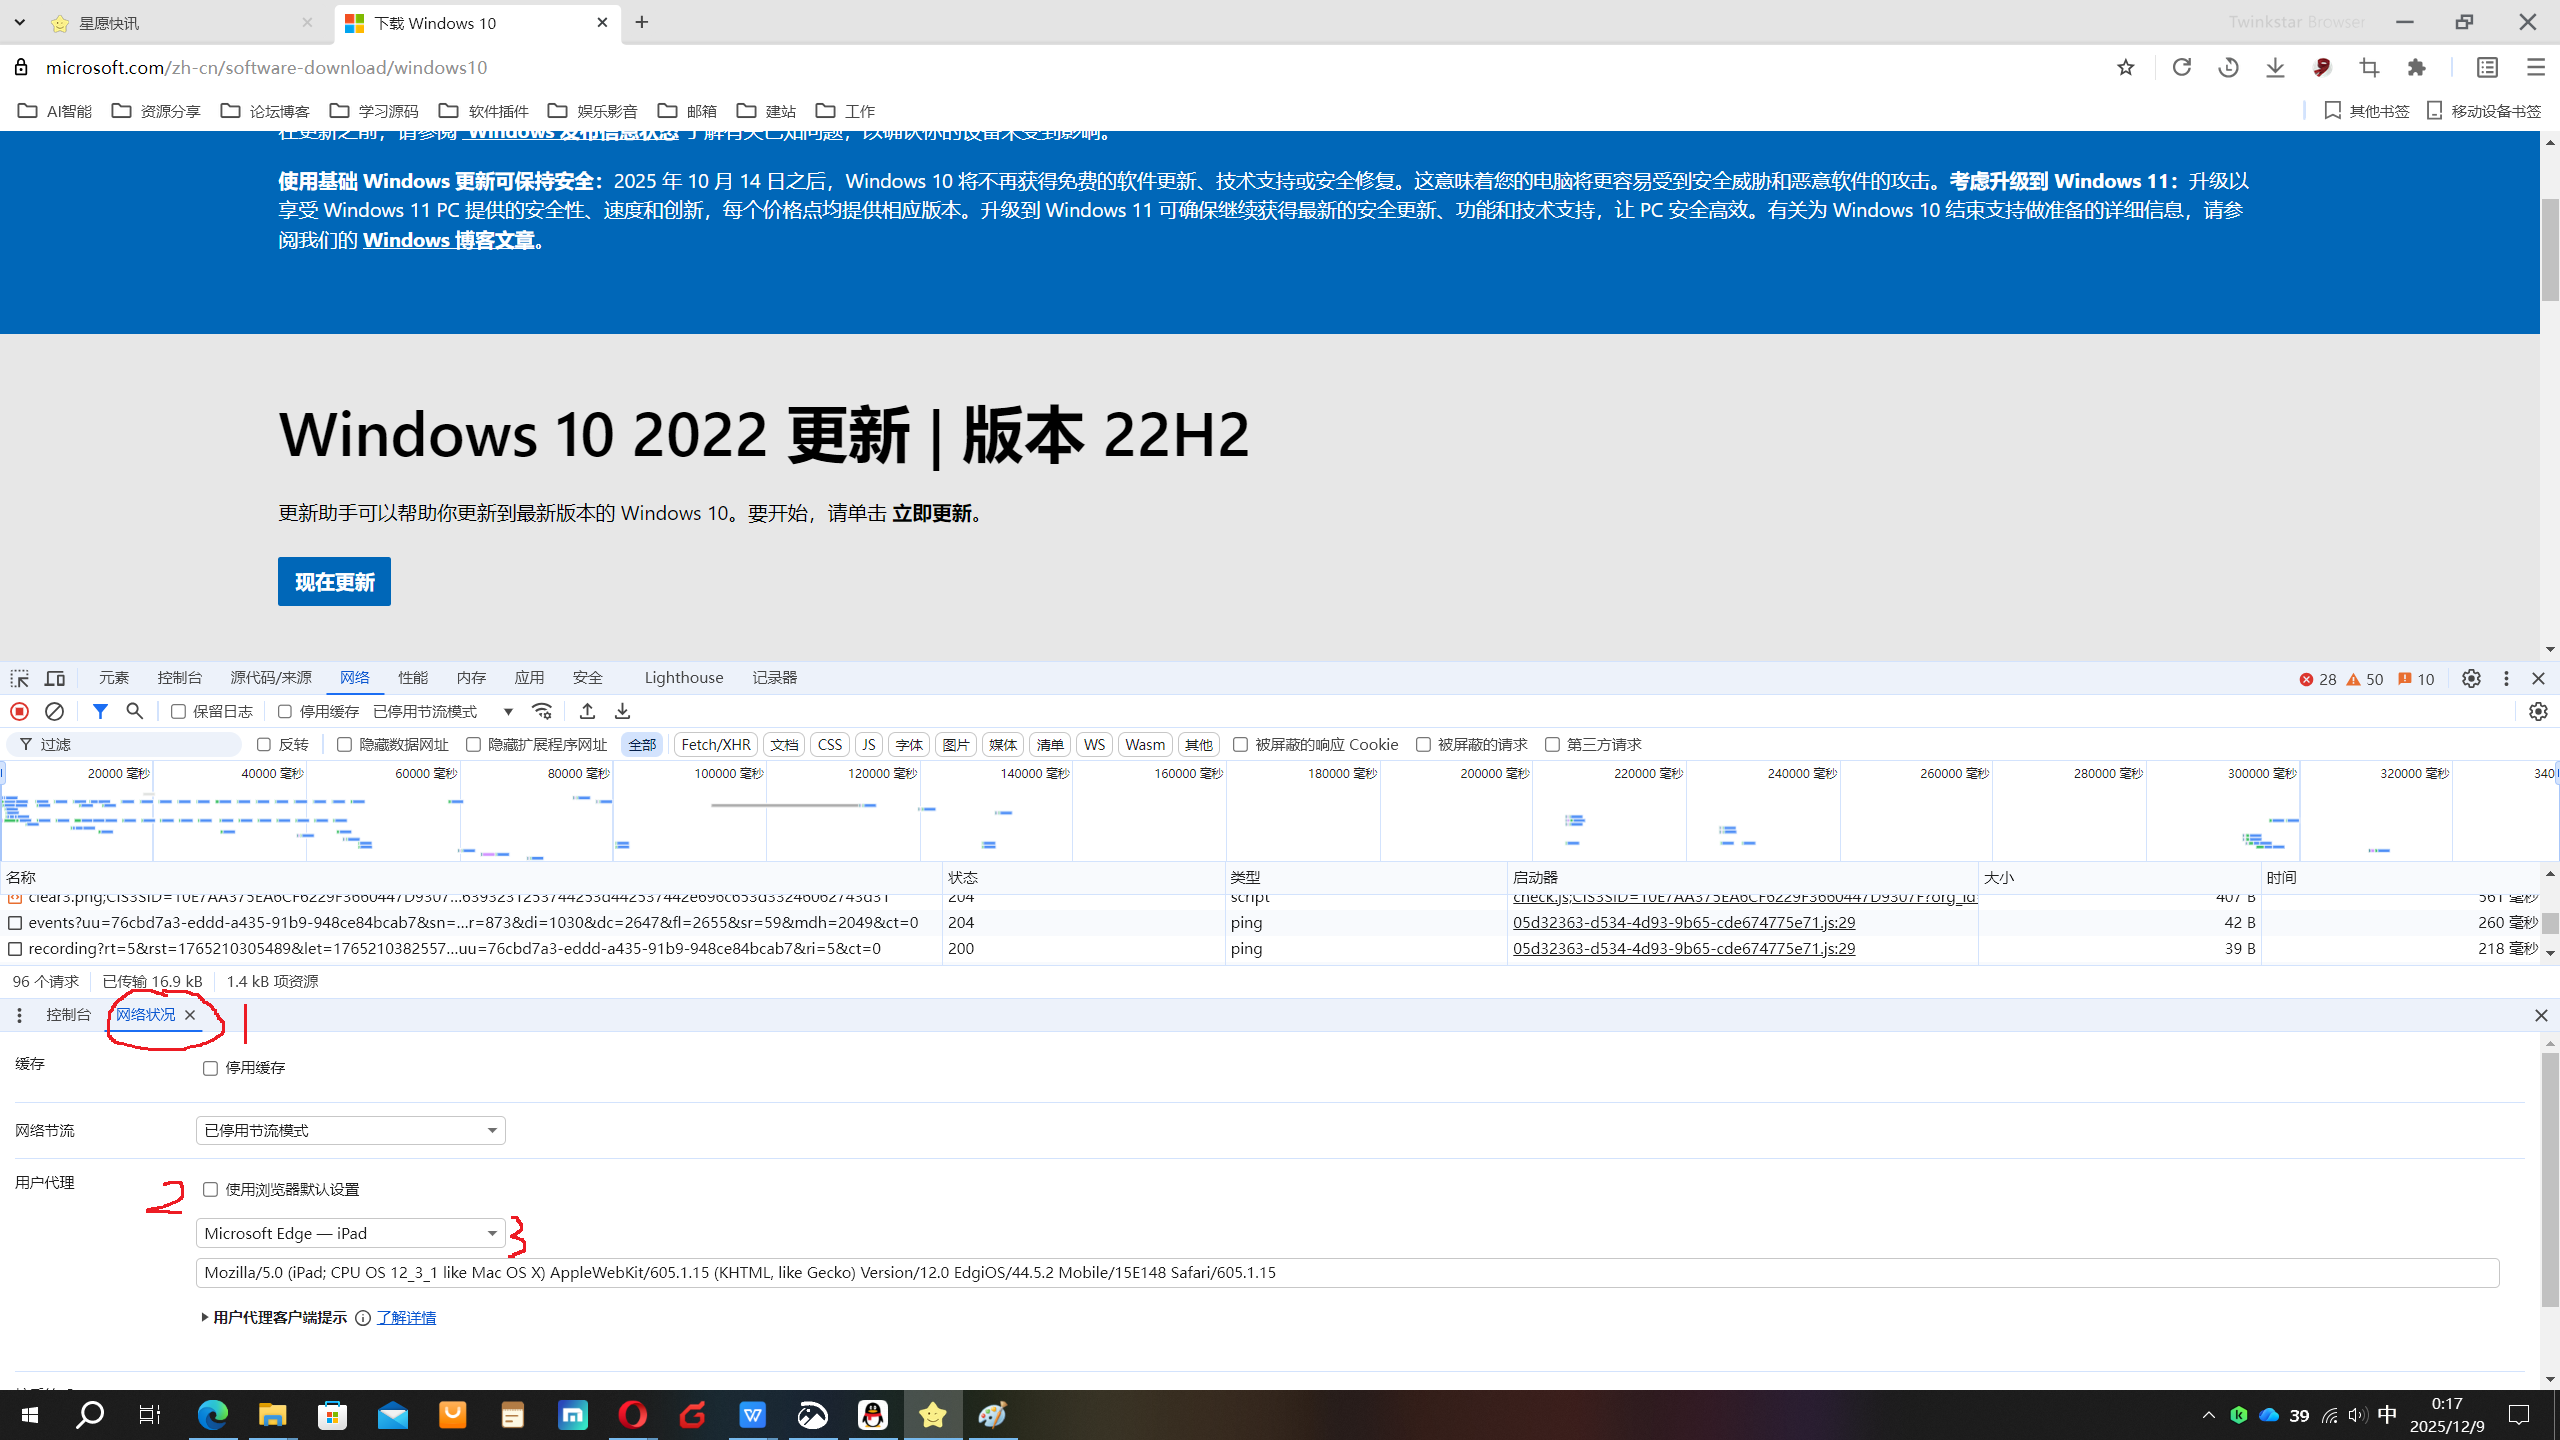
Task: Click the inspect element picker icon
Action: click(x=19, y=678)
